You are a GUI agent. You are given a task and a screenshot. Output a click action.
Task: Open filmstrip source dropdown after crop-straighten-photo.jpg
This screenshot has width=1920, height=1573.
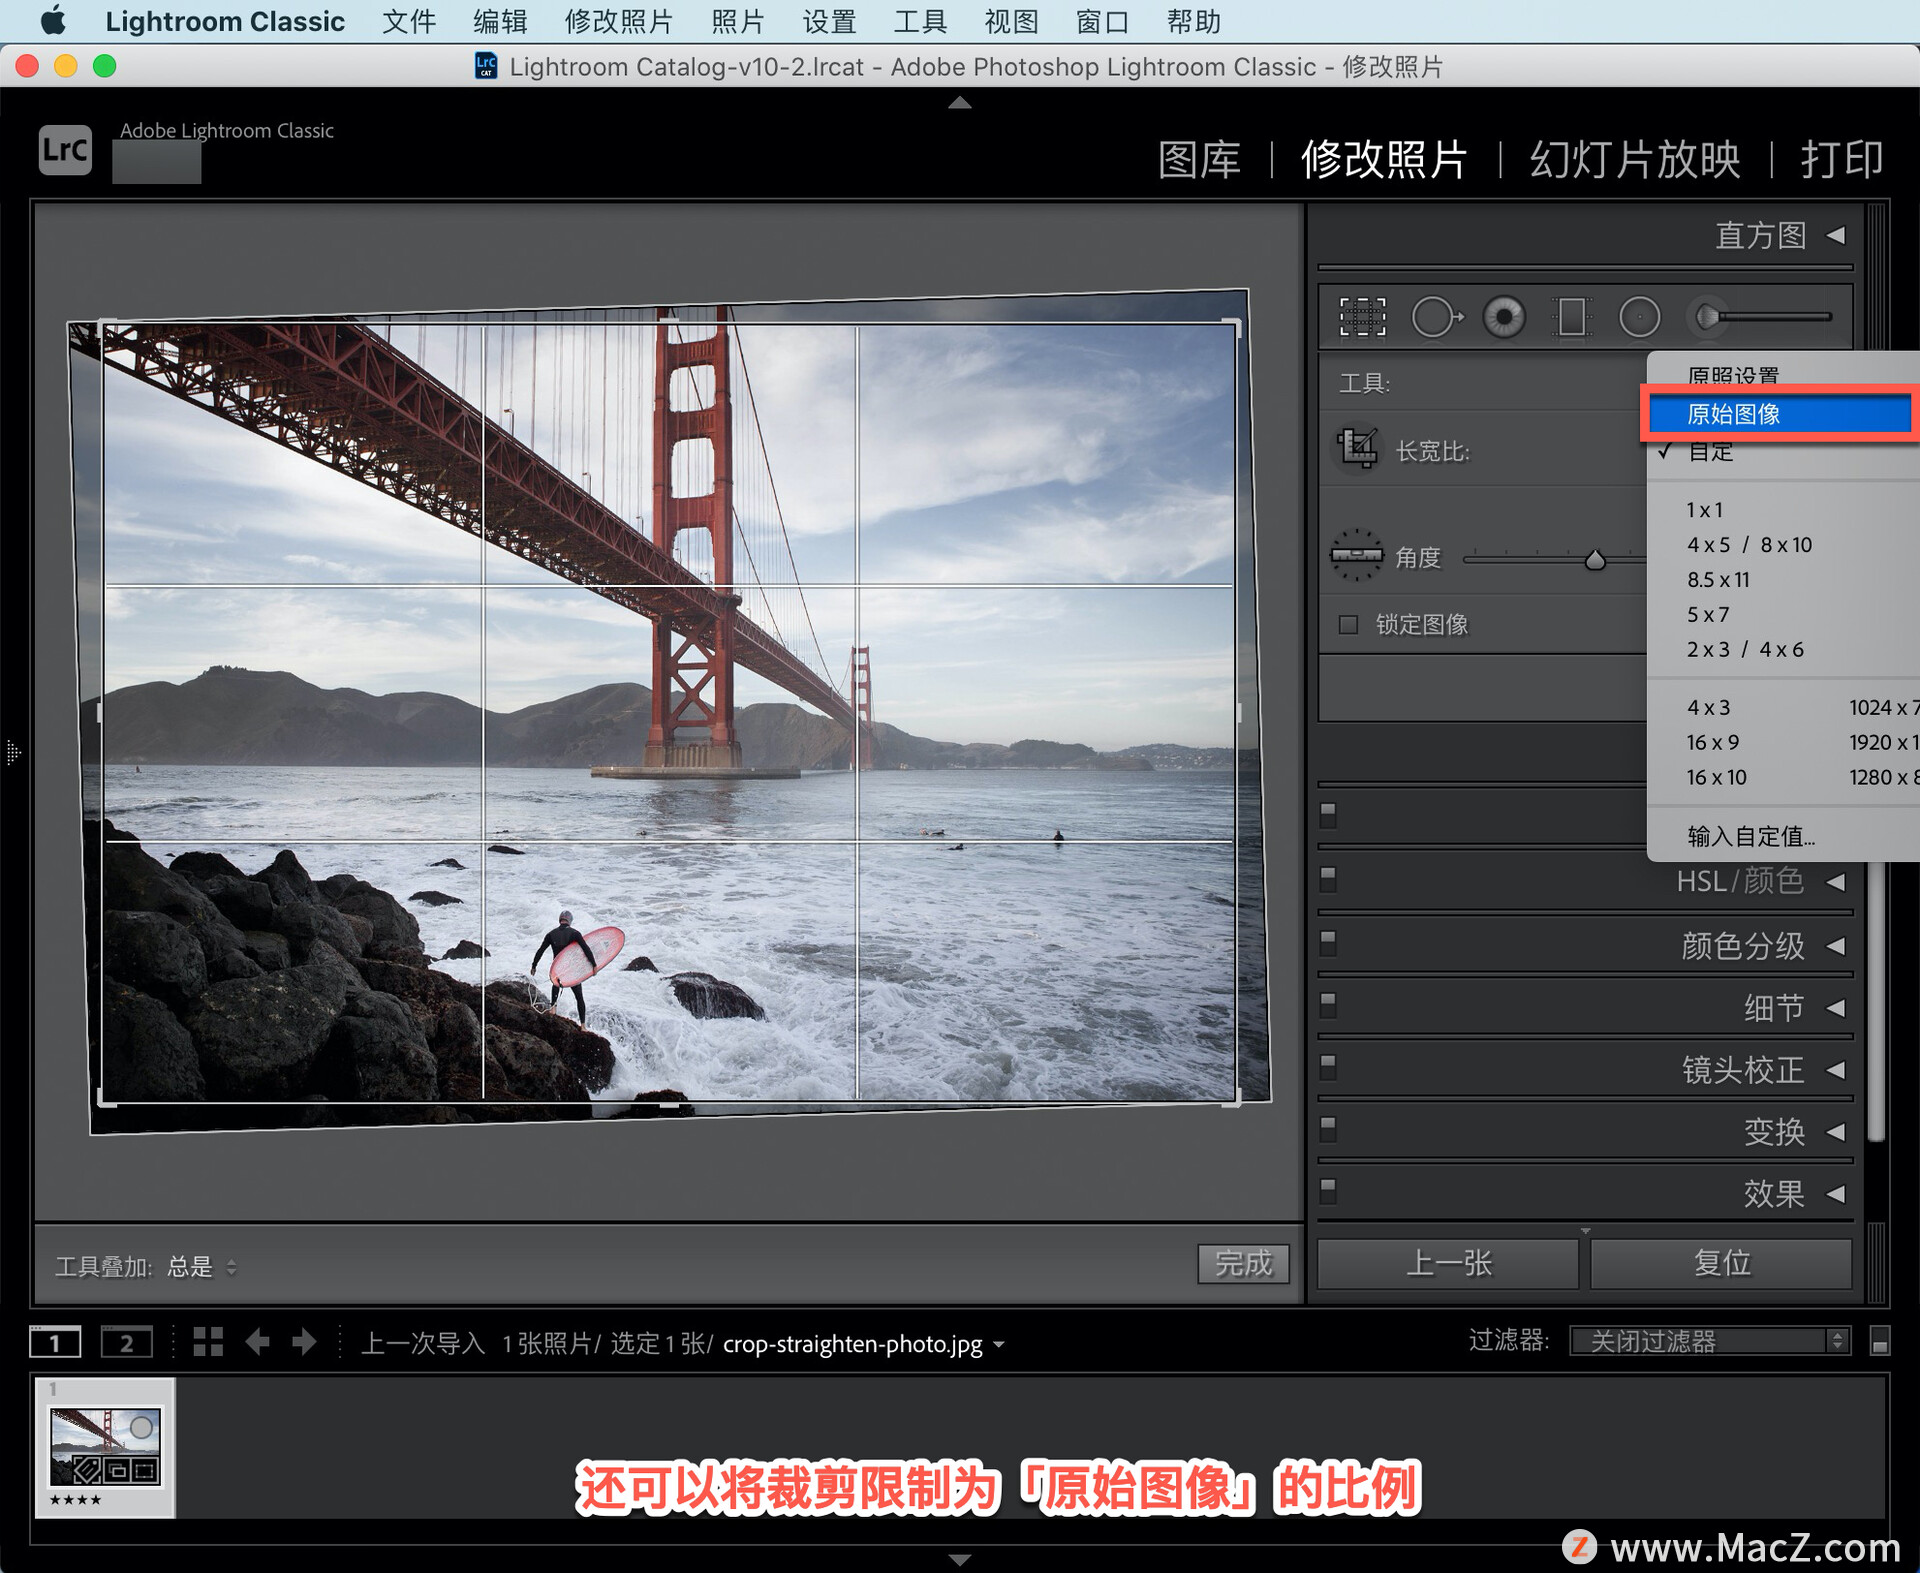point(999,1345)
